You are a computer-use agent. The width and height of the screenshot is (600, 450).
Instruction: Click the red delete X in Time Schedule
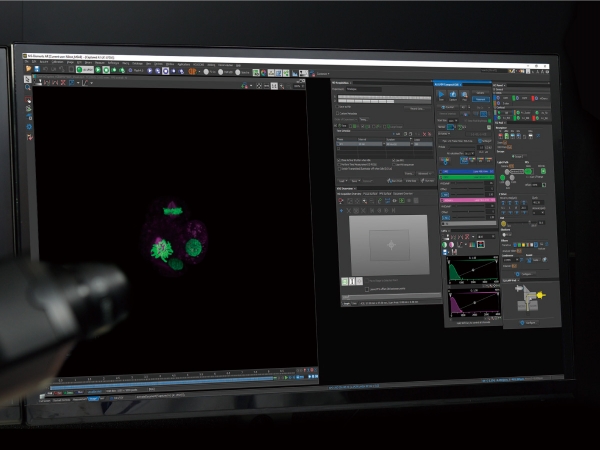424,134
